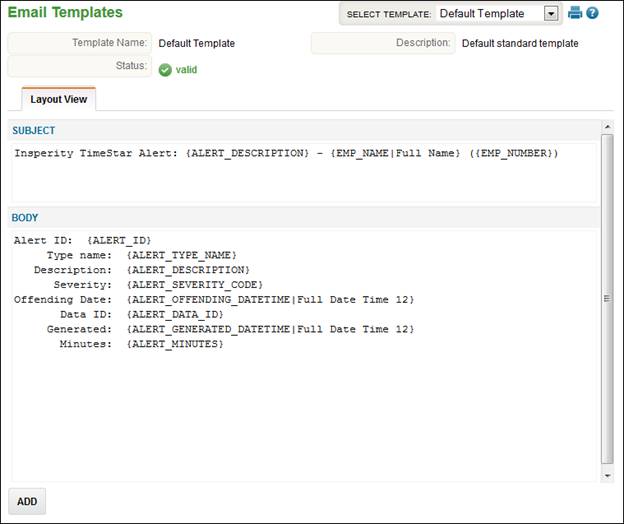
Task: Click the Insperity TimeStar Alert subject text
Action: (96, 153)
